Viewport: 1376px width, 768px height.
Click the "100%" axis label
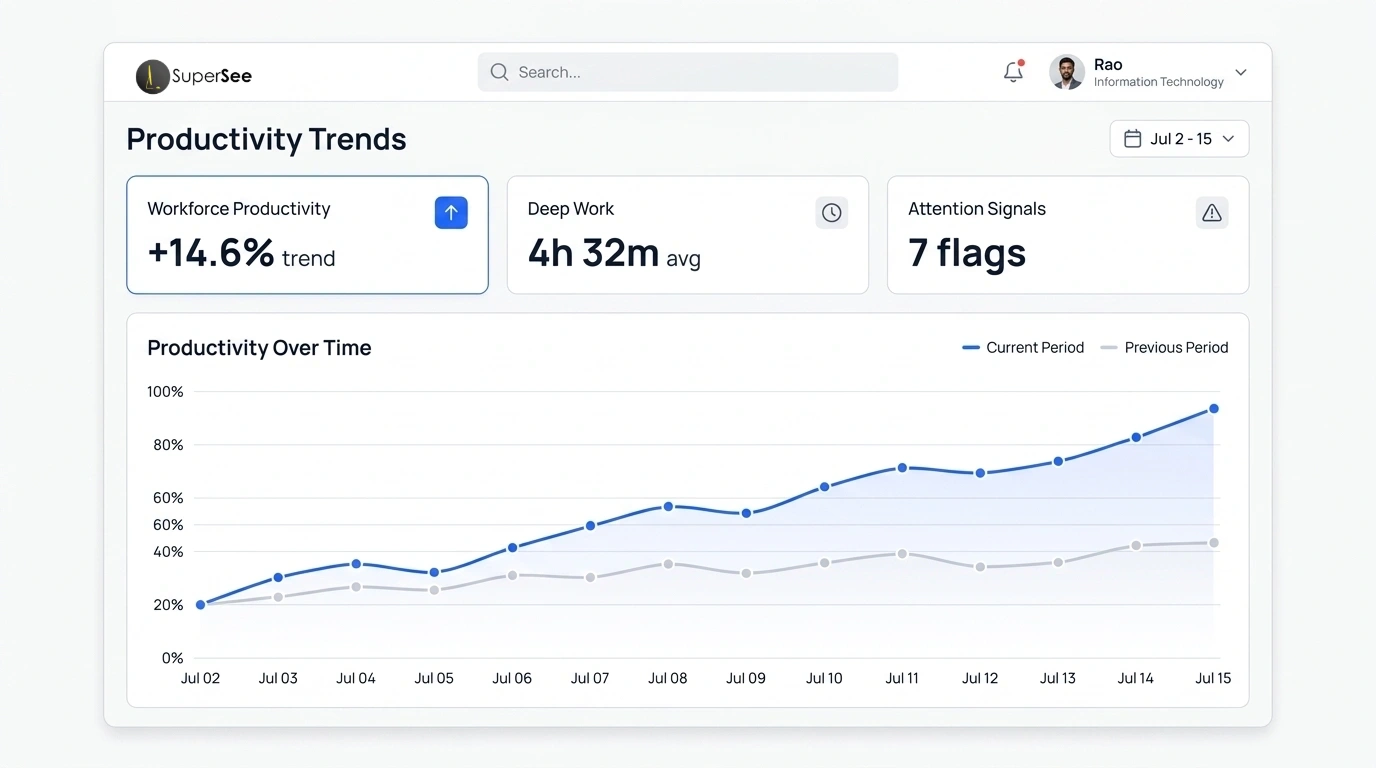tap(165, 392)
